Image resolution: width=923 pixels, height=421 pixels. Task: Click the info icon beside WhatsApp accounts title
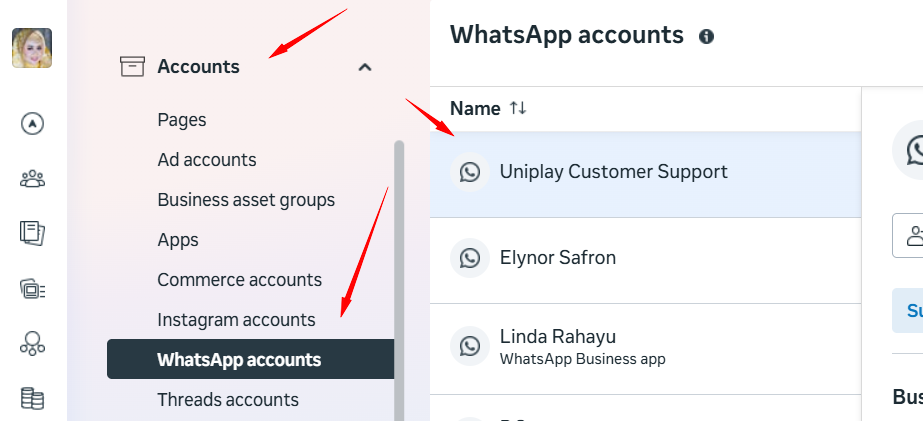(707, 36)
